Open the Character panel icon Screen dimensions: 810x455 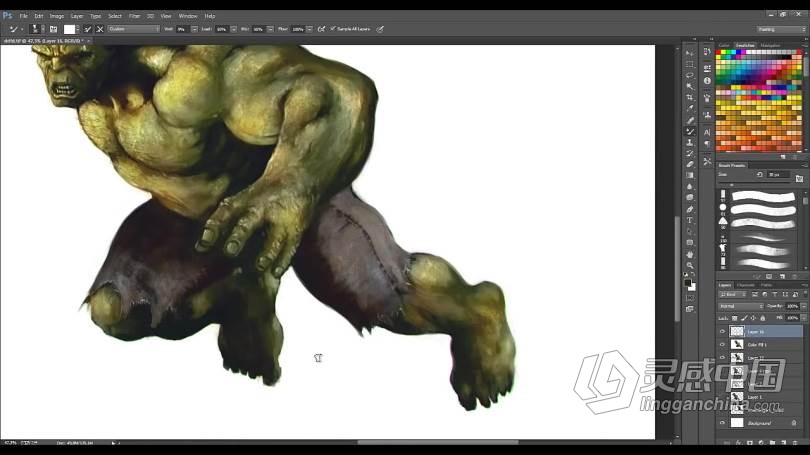tap(707, 132)
